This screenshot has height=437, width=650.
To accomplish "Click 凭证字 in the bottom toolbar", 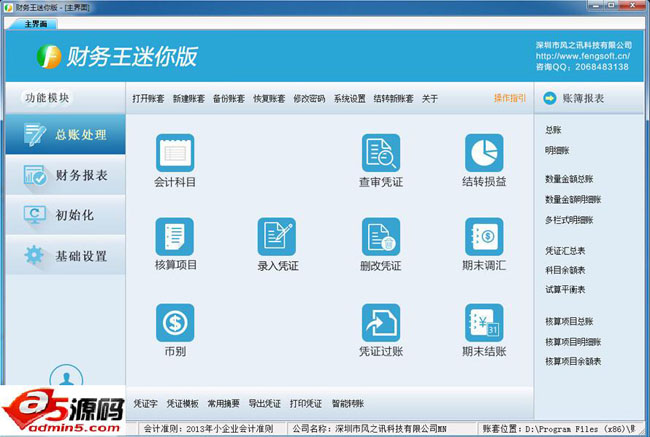I will 146,403.
